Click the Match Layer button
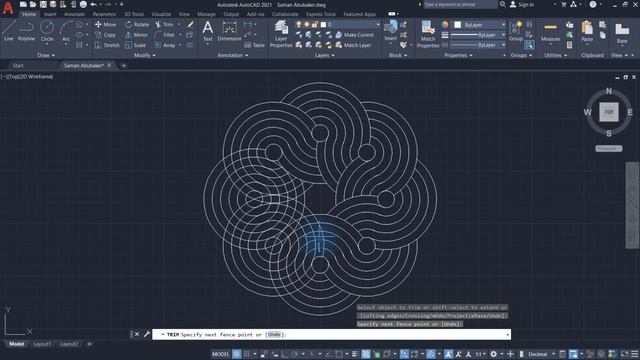 [x=353, y=45]
